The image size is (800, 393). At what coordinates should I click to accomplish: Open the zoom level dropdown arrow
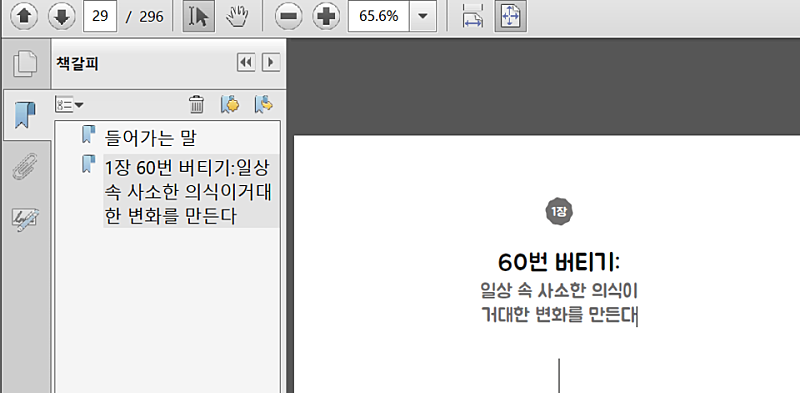[422, 17]
